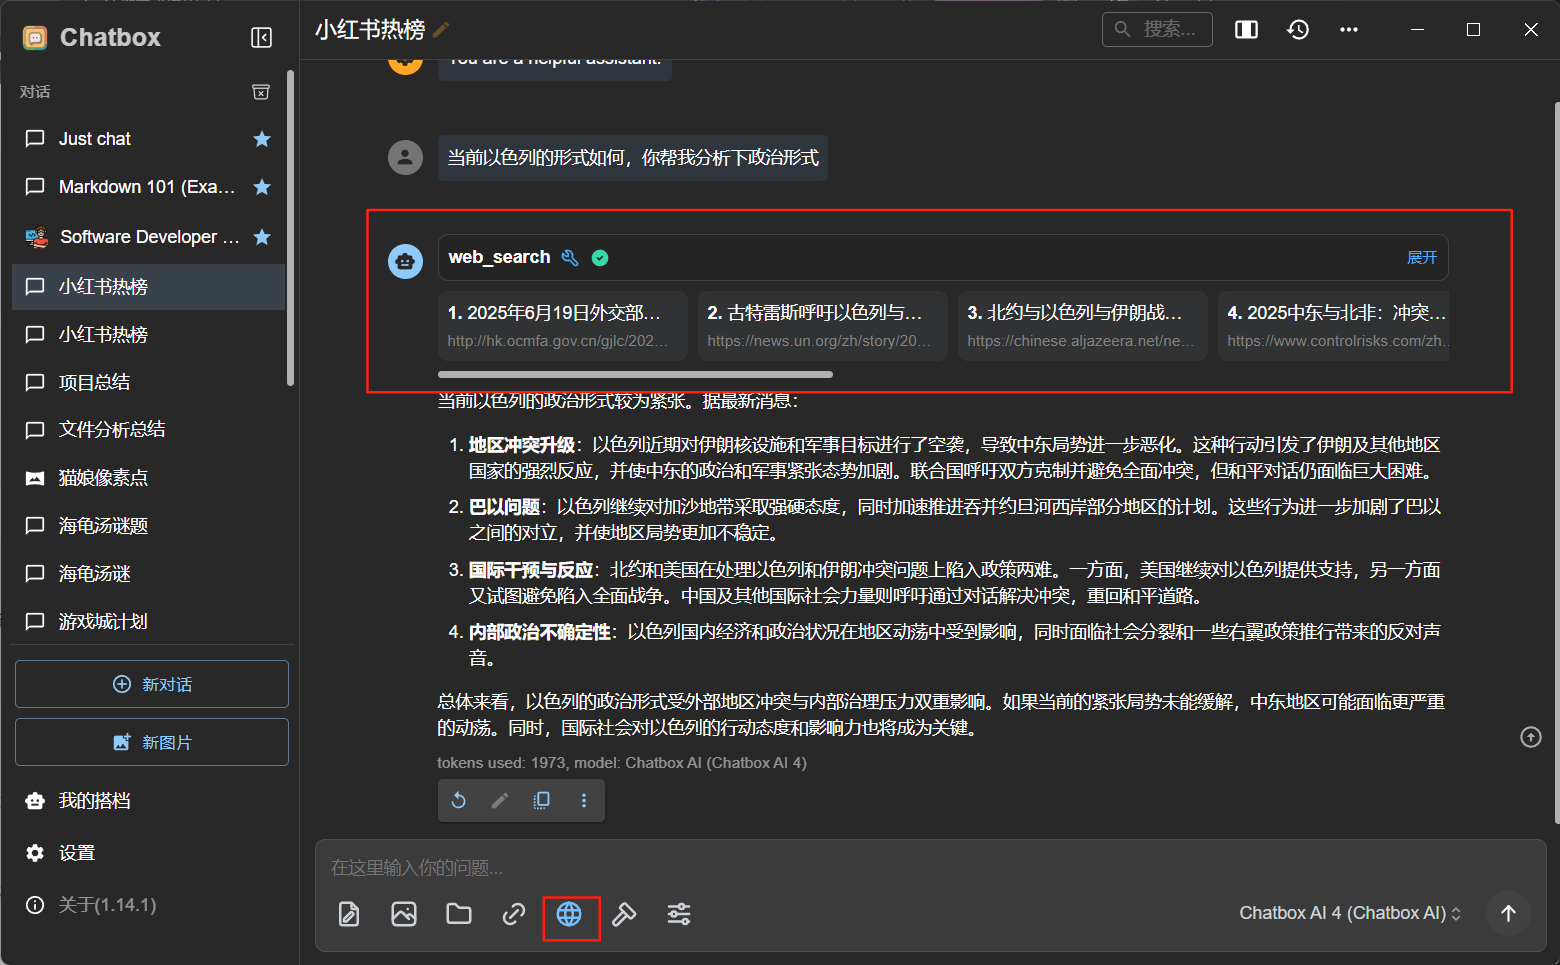1560x965 pixels.
Task: Create a new image with 新图片
Action: (152, 742)
